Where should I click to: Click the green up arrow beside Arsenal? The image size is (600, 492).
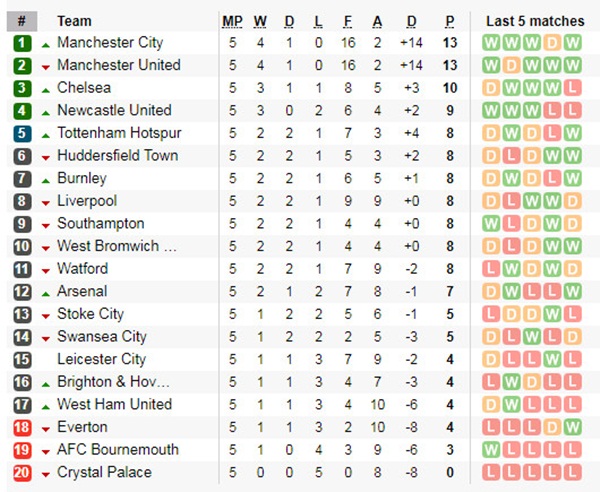click(x=46, y=292)
